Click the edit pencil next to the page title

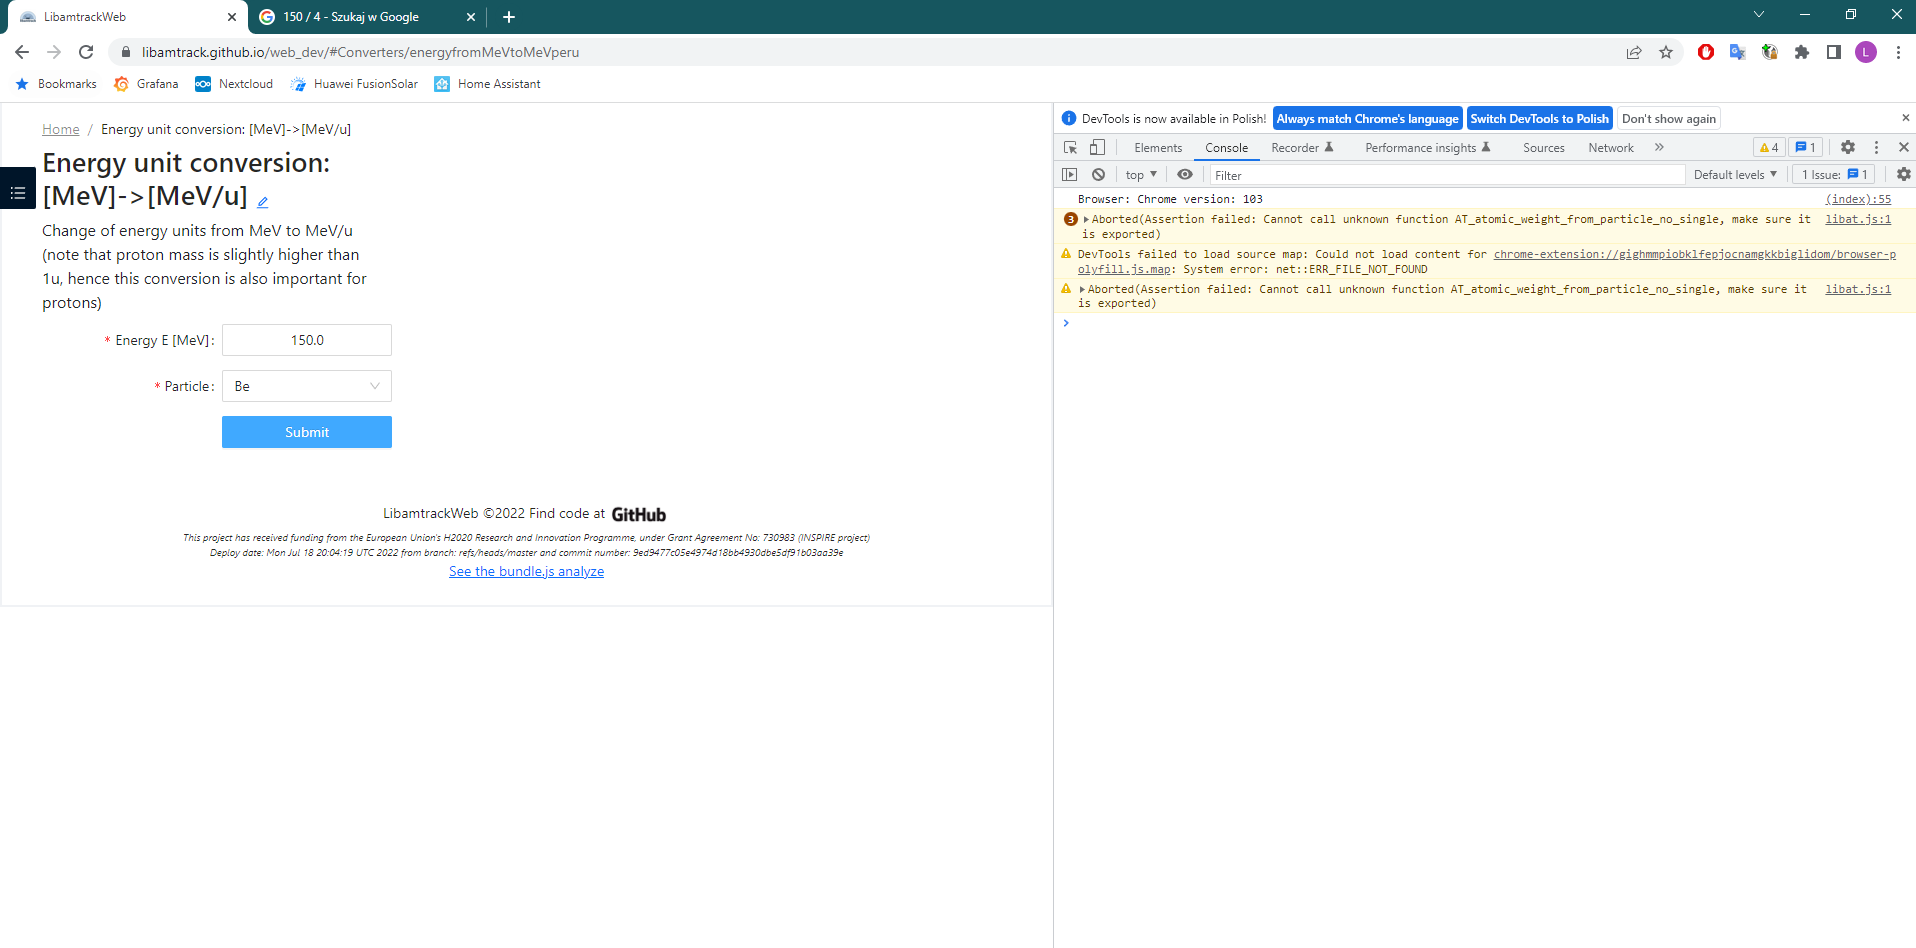262,200
